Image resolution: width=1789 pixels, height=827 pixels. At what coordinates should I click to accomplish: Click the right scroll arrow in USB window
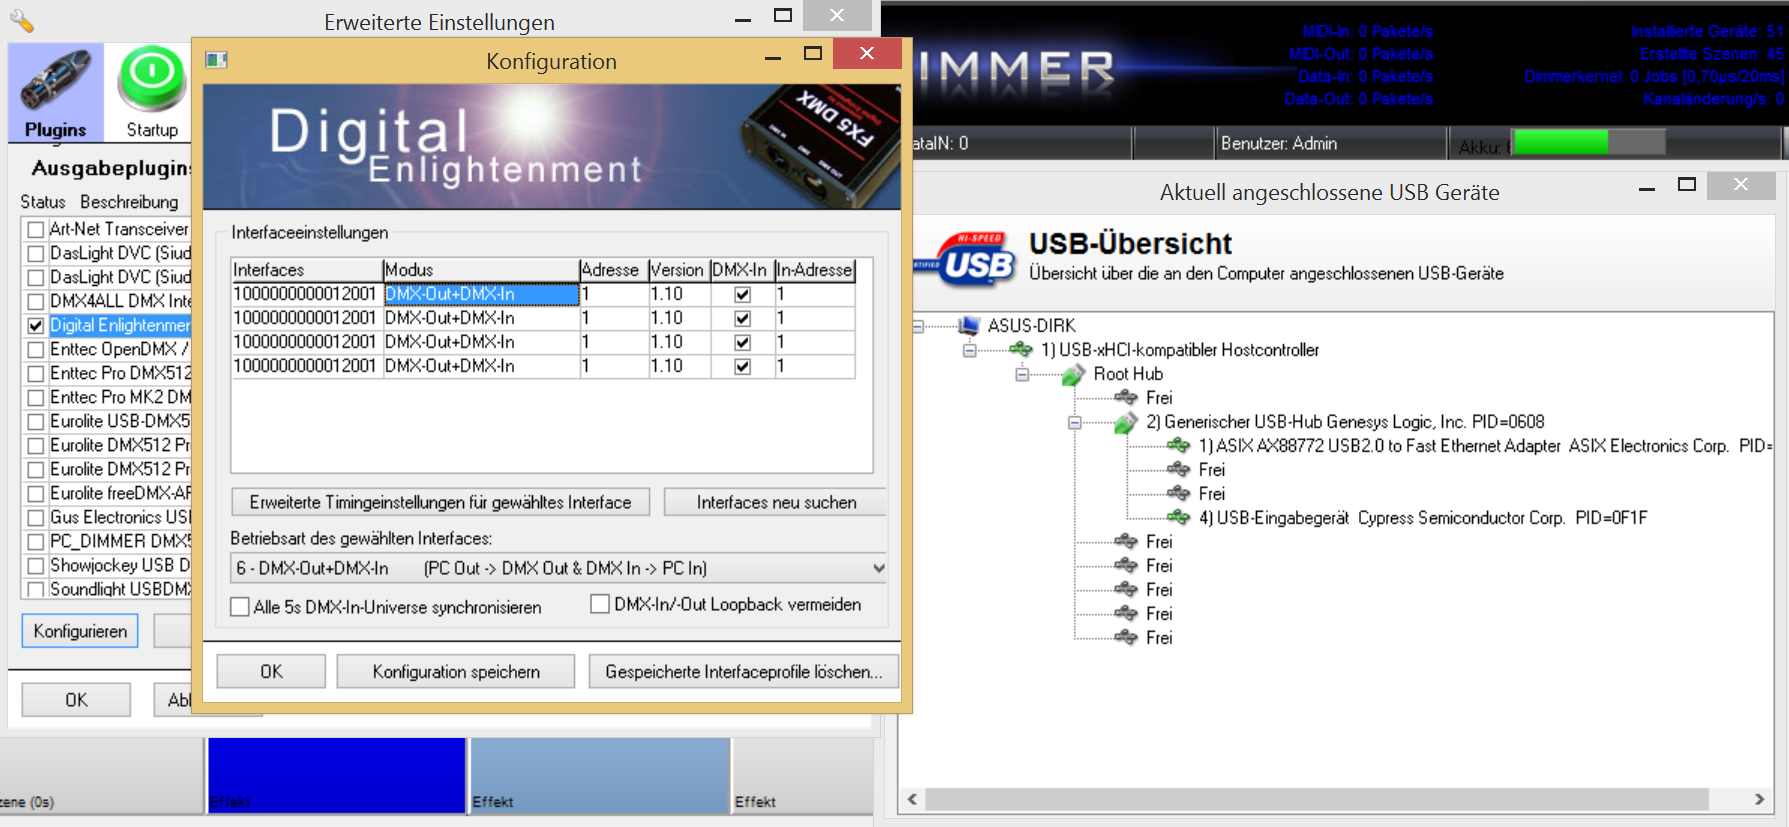[1760, 799]
